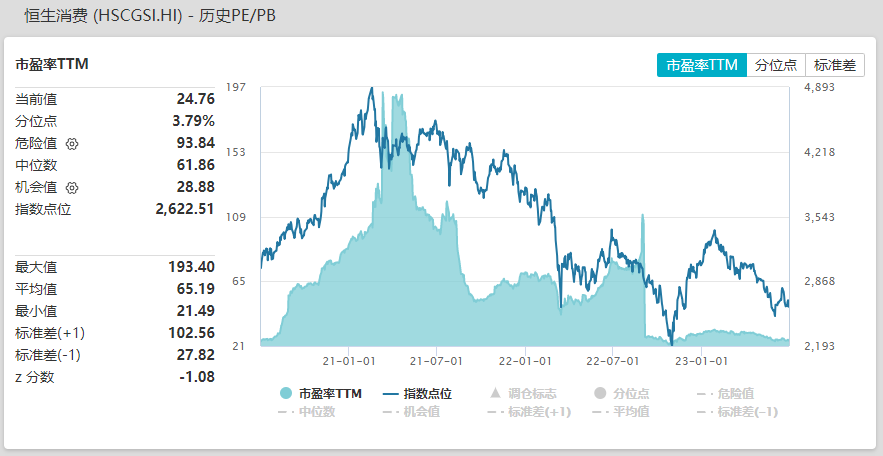
Task: Click the page title 恒生消费 (HSCGSI.HI)
Action: 104,16
